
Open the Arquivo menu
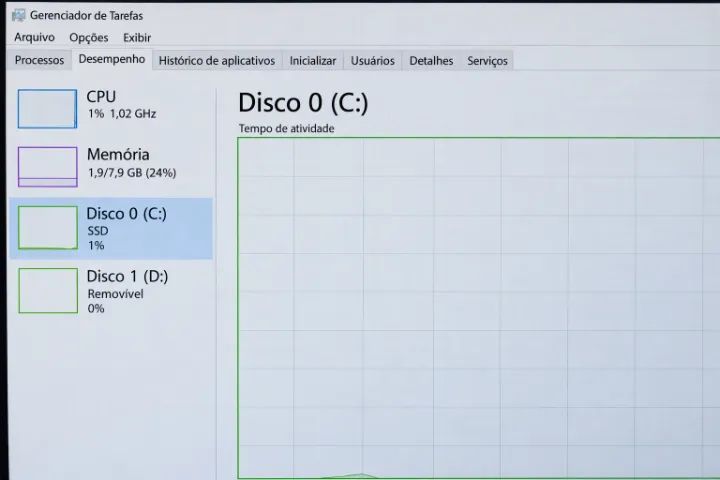(34, 37)
